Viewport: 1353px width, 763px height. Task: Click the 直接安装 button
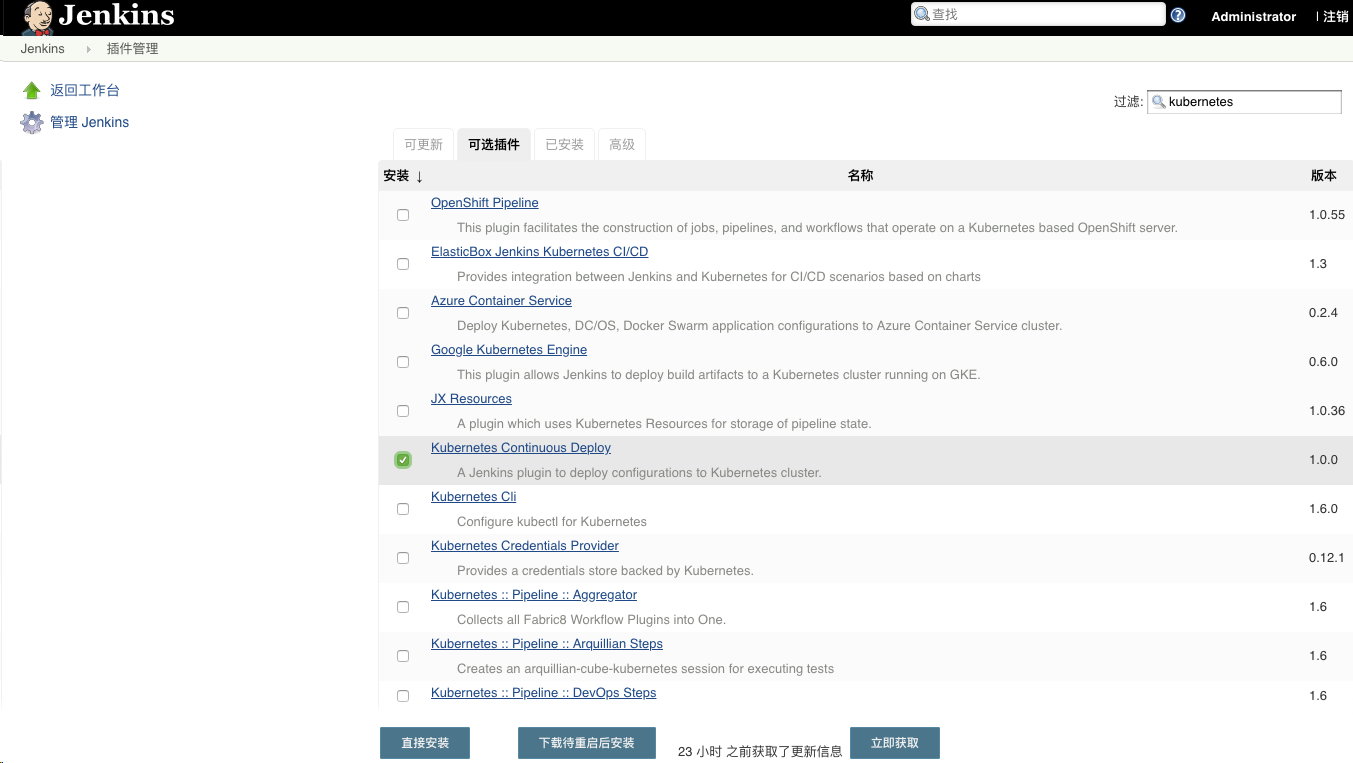424,743
